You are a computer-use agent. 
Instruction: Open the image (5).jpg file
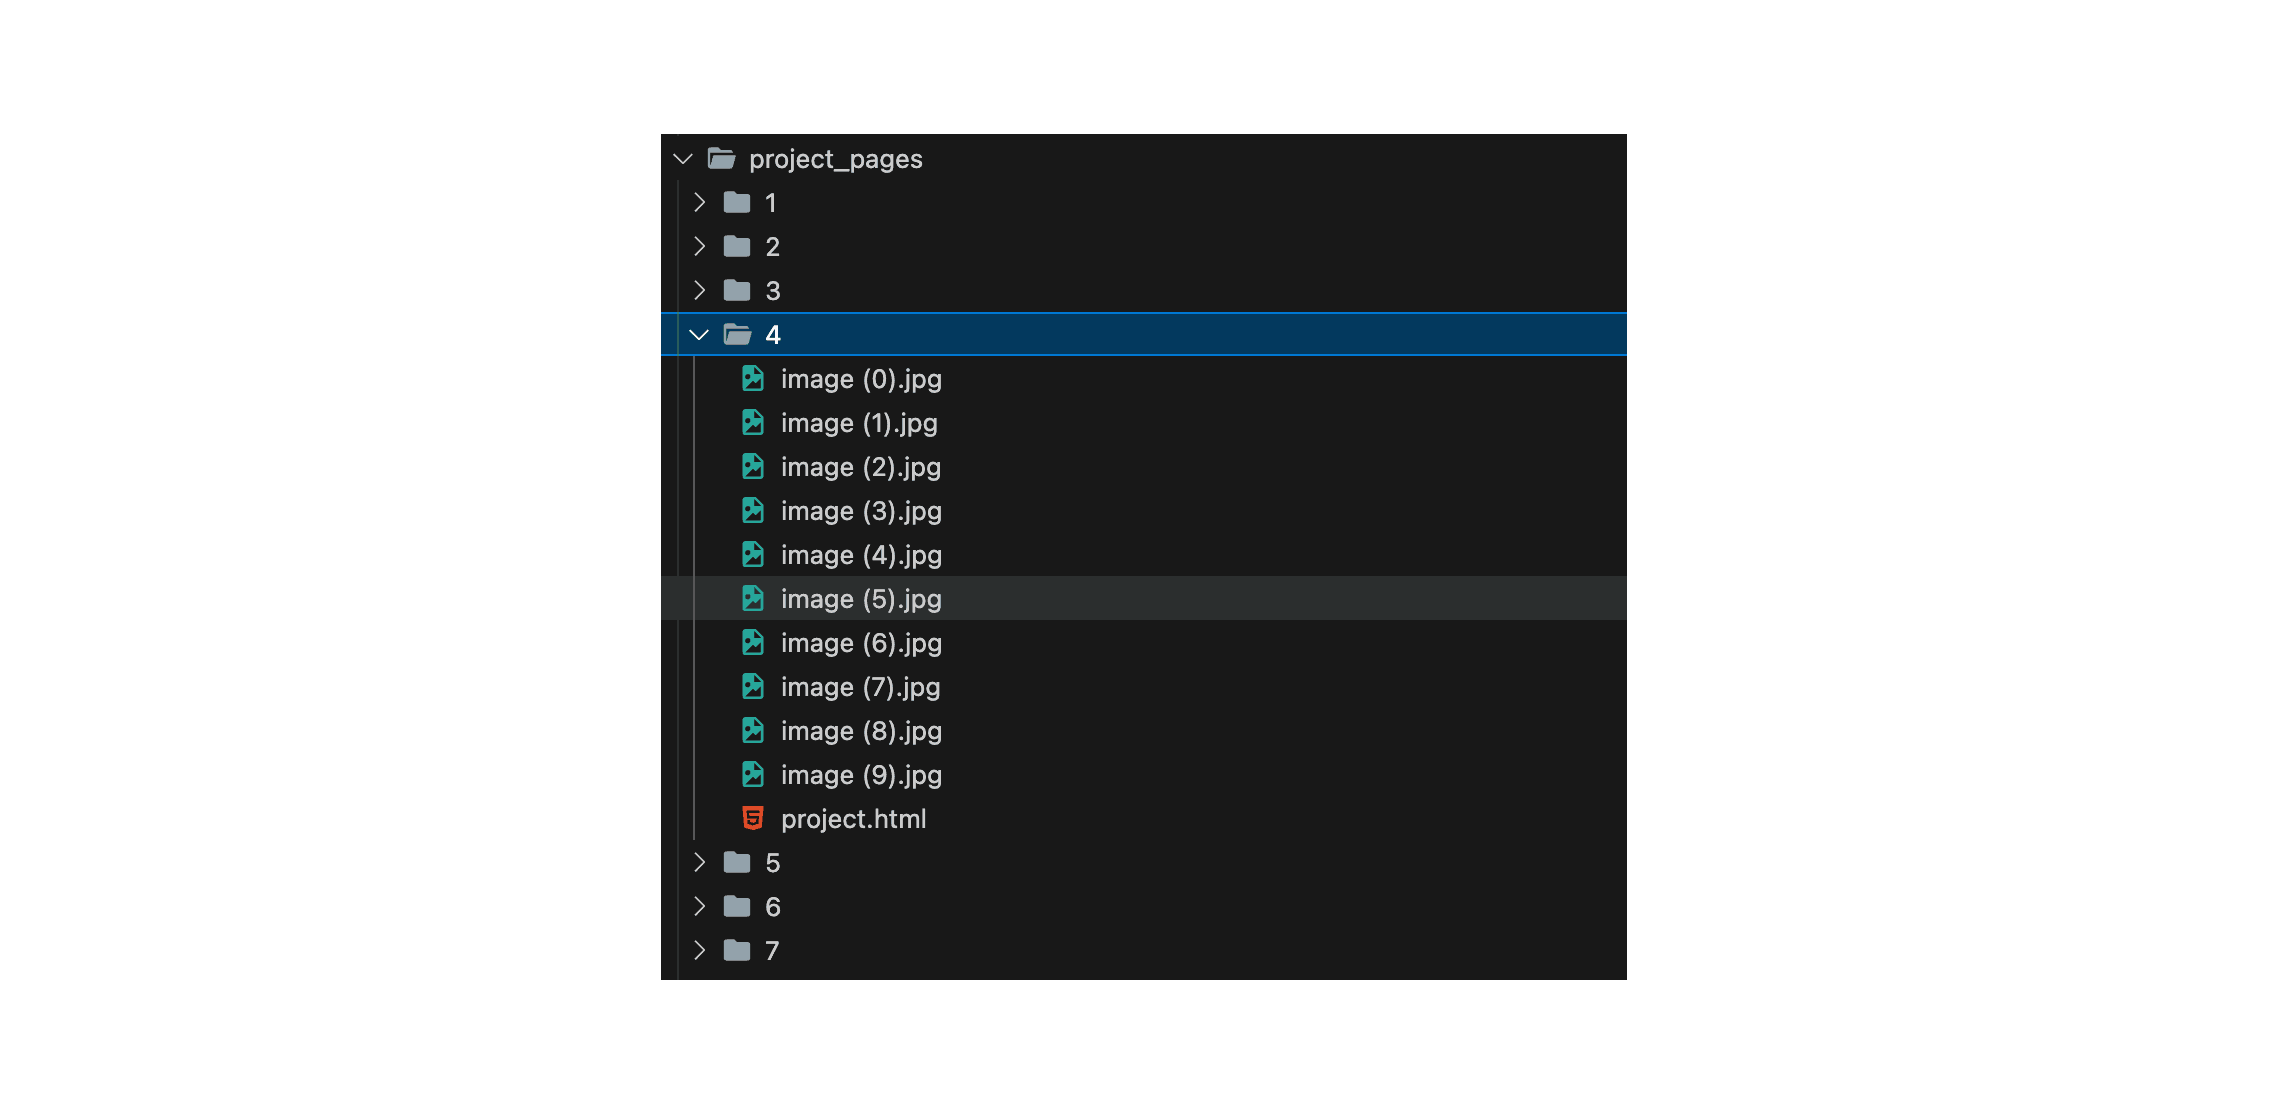click(x=861, y=599)
